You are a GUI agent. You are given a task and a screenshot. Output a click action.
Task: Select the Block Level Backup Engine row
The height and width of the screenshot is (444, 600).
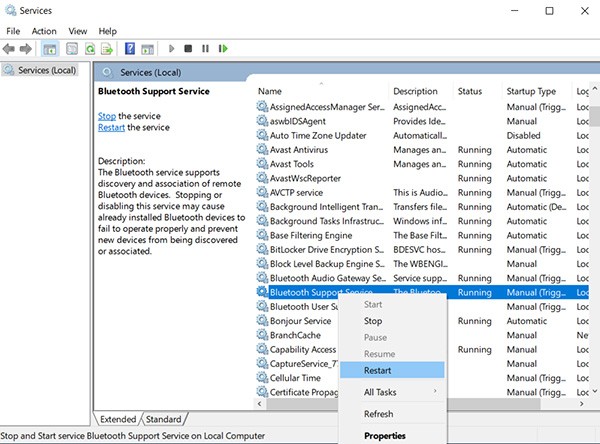(x=422, y=264)
